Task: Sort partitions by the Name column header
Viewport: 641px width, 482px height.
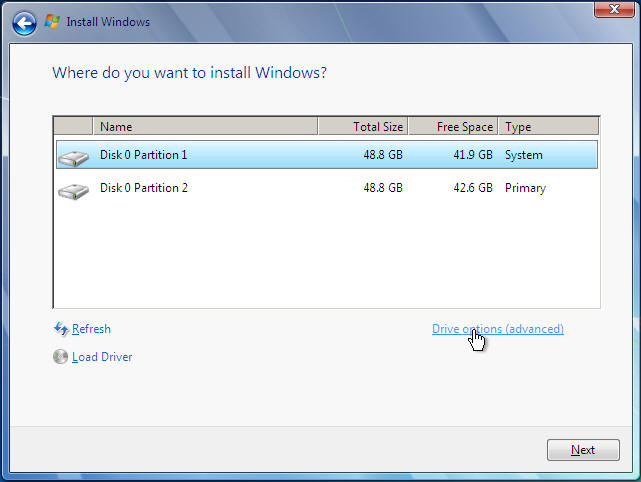Action: coord(205,127)
